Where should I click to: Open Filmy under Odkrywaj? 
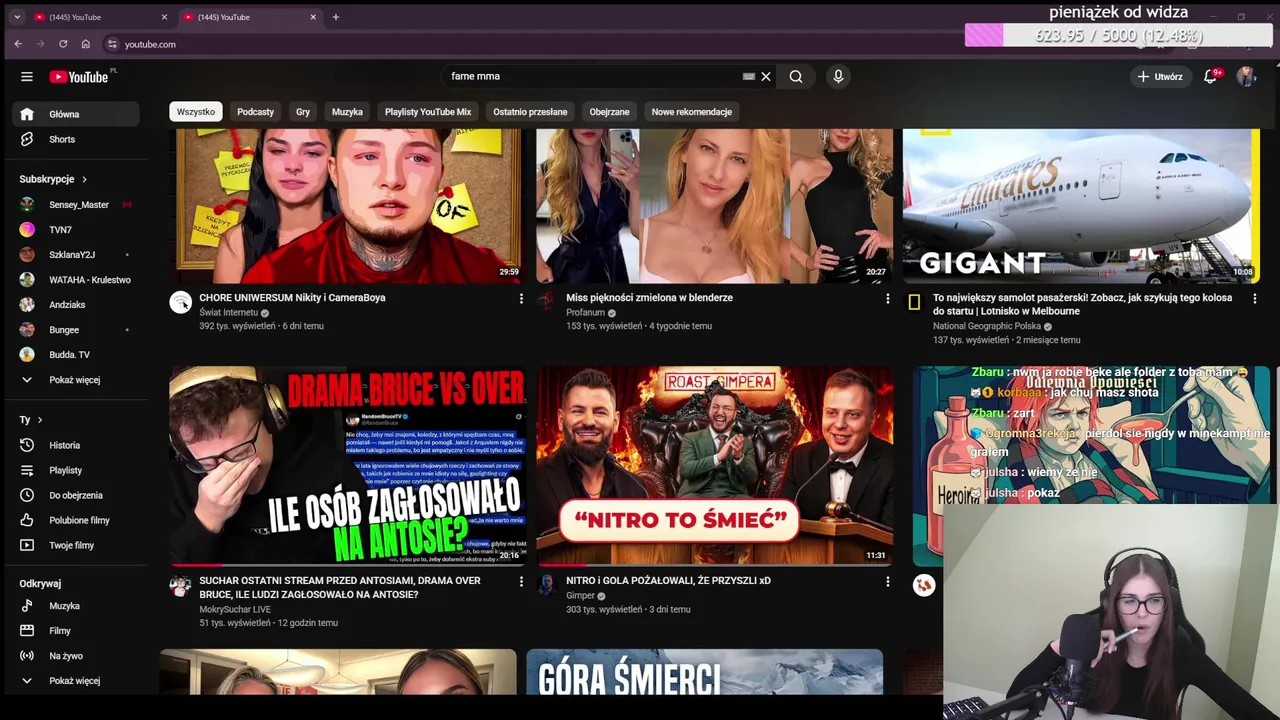76,631
